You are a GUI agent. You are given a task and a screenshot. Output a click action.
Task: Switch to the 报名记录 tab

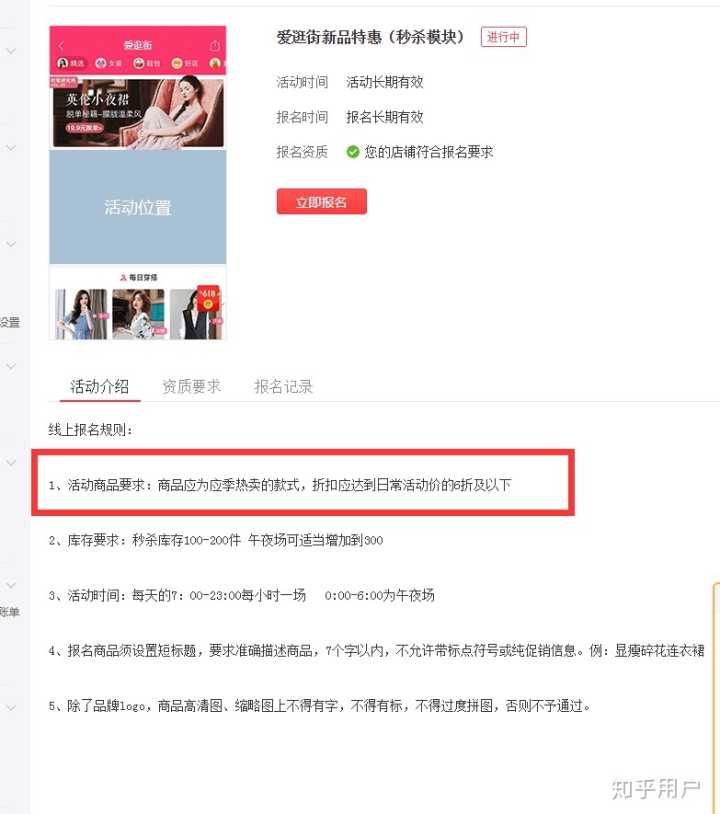click(283, 386)
